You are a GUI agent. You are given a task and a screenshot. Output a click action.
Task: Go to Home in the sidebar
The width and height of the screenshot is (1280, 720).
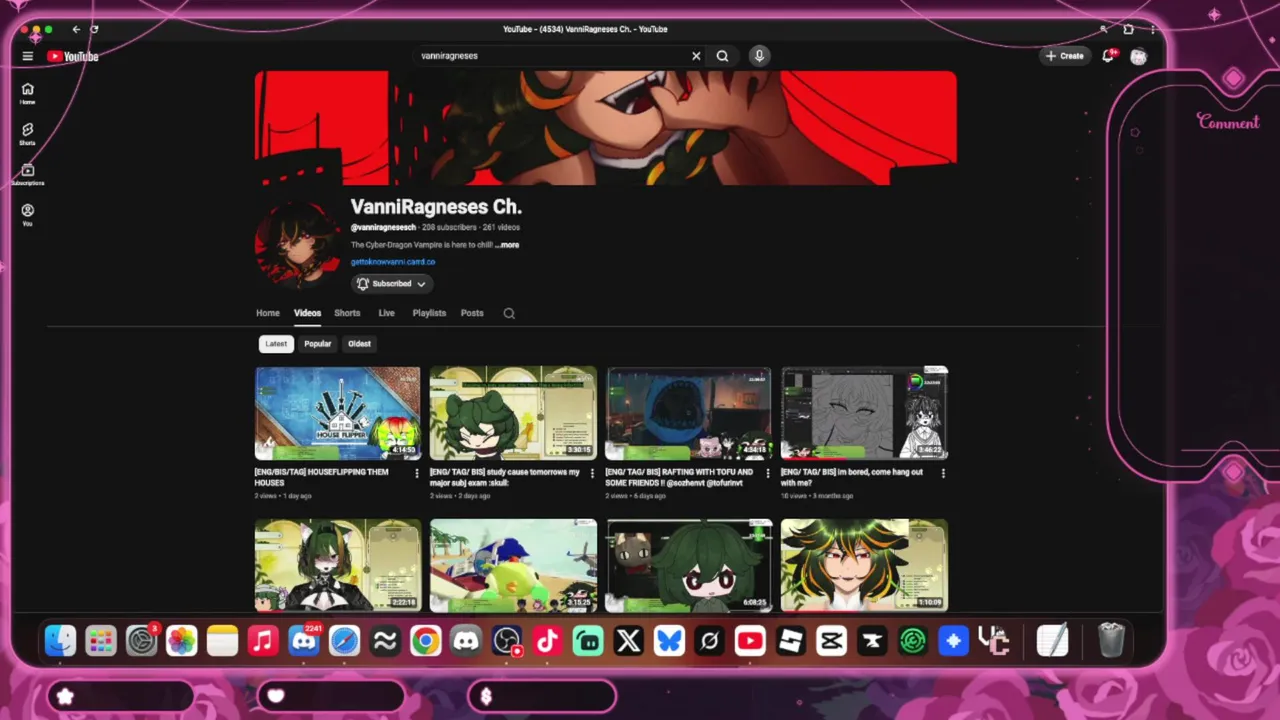point(28,93)
